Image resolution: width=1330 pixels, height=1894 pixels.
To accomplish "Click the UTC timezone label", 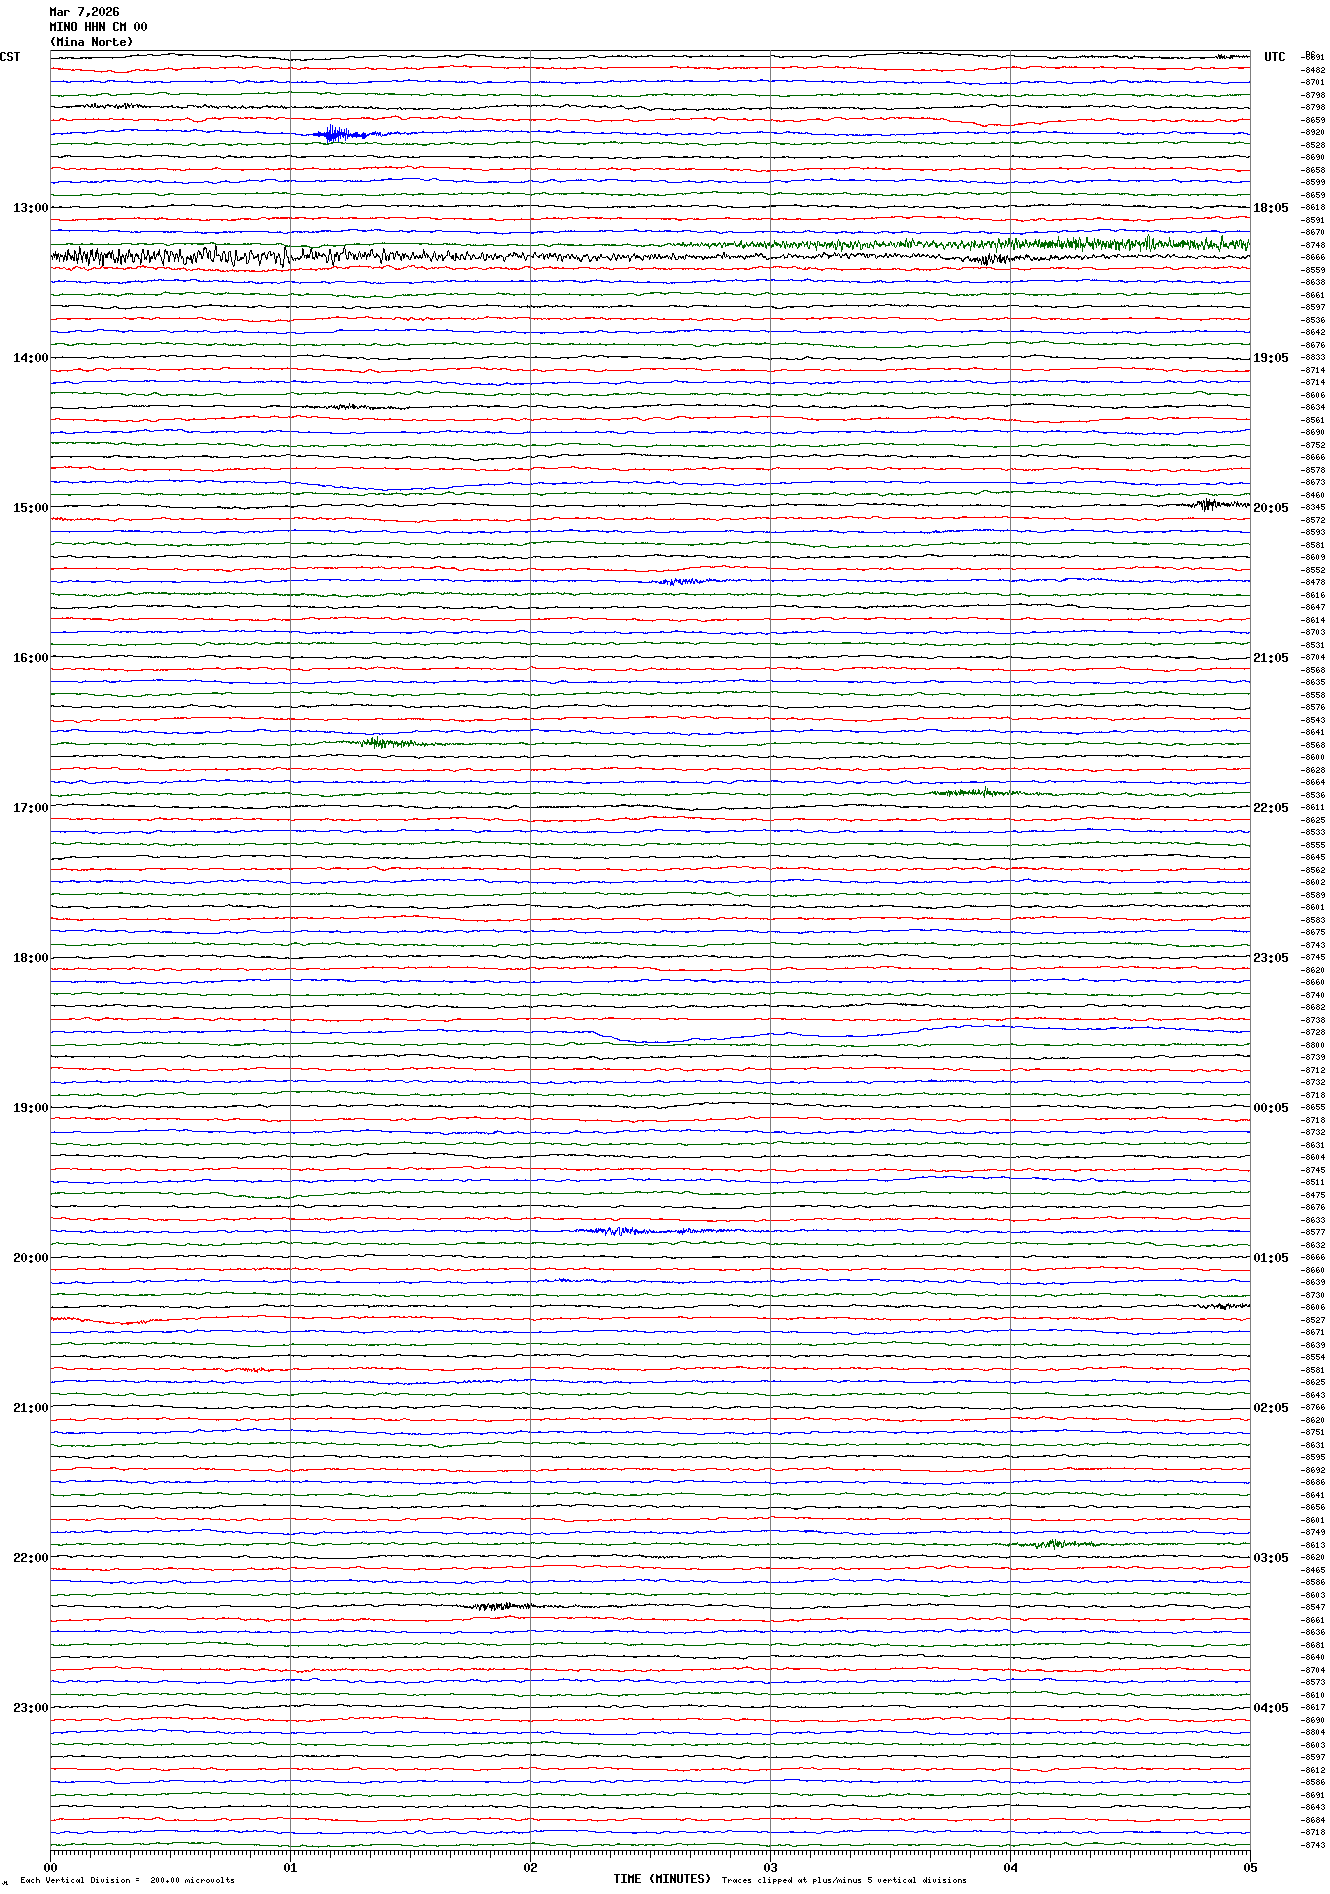I will pos(1274,57).
